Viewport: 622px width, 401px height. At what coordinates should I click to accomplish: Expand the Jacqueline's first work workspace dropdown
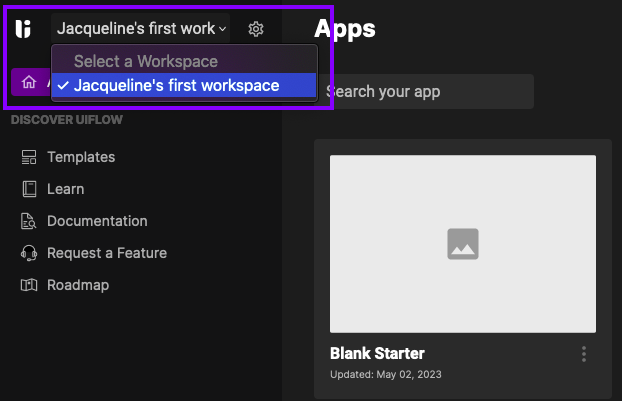point(140,29)
